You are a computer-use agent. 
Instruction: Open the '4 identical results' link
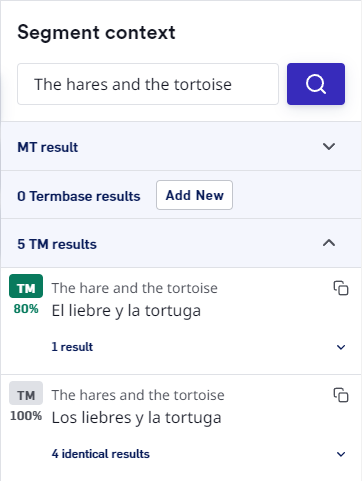101,454
